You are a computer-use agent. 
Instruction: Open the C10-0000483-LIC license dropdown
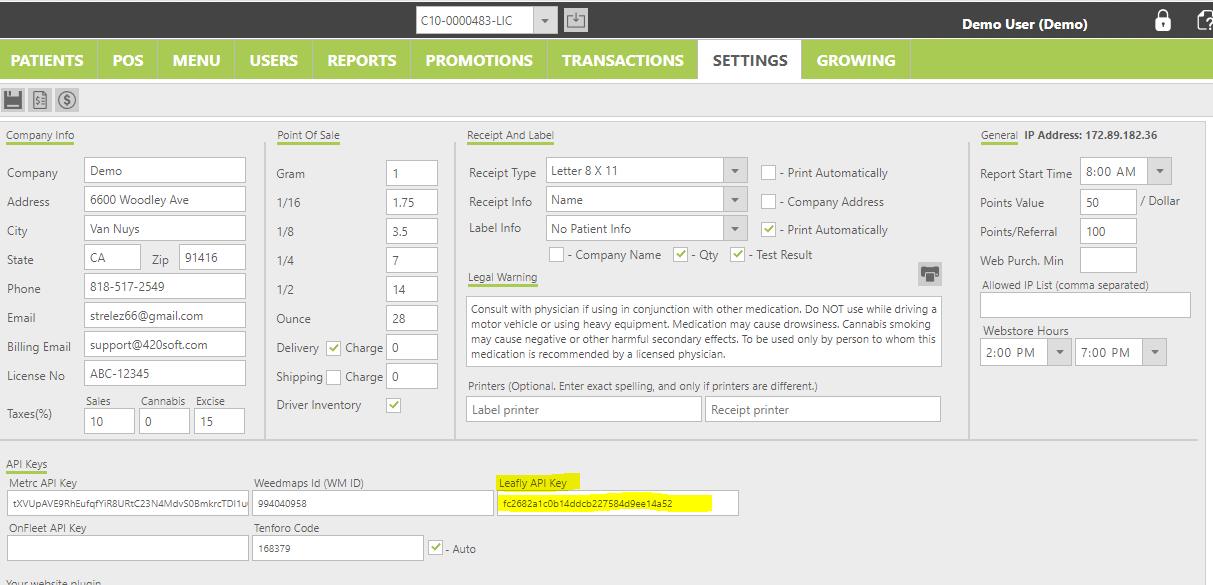tap(546, 21)
